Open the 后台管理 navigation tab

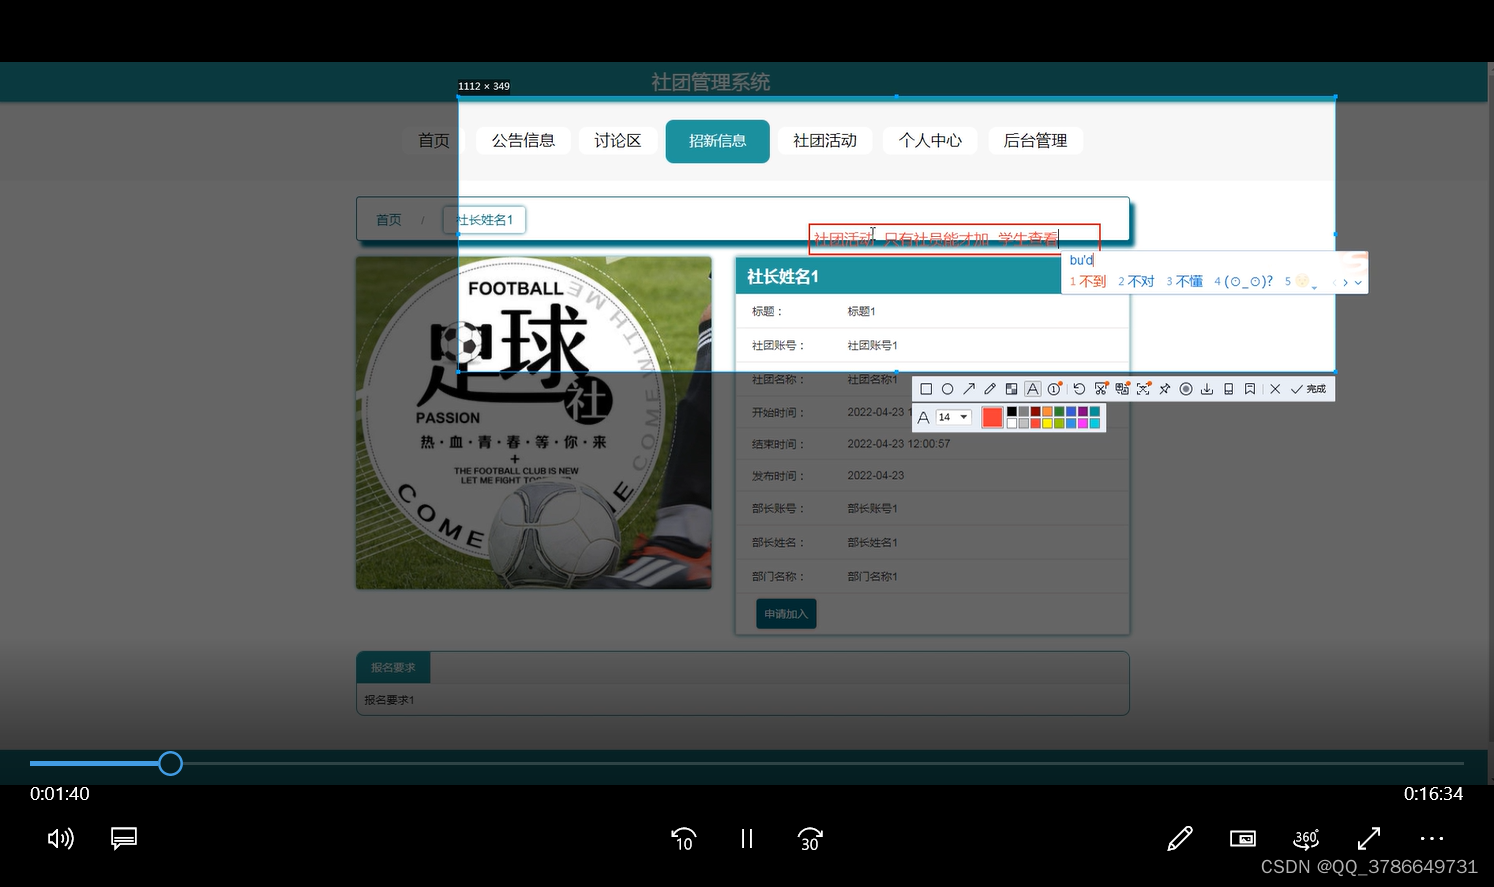pos(1035,141)
